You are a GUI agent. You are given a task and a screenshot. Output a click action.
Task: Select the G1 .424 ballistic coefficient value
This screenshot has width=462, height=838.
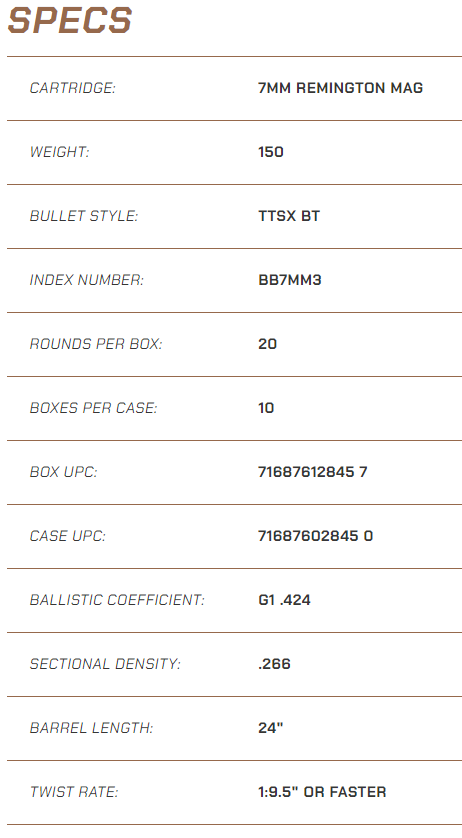pyautogui.click(x=284, y=600)
